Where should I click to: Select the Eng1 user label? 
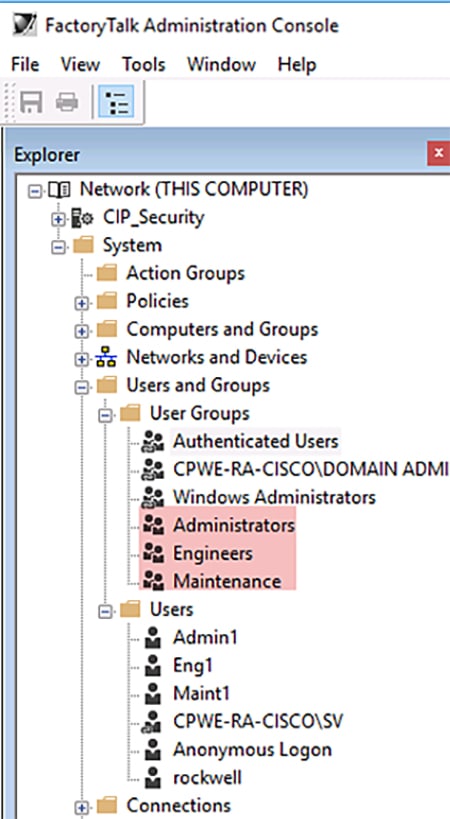193,666
